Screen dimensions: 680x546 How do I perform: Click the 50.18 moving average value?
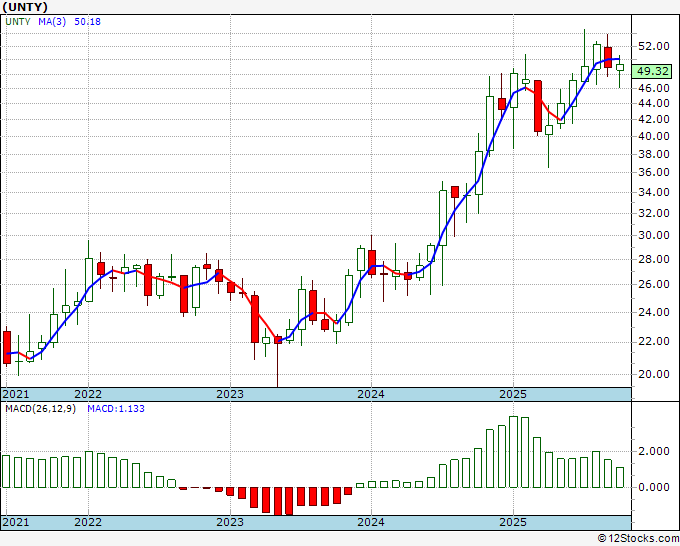(86, 21)
